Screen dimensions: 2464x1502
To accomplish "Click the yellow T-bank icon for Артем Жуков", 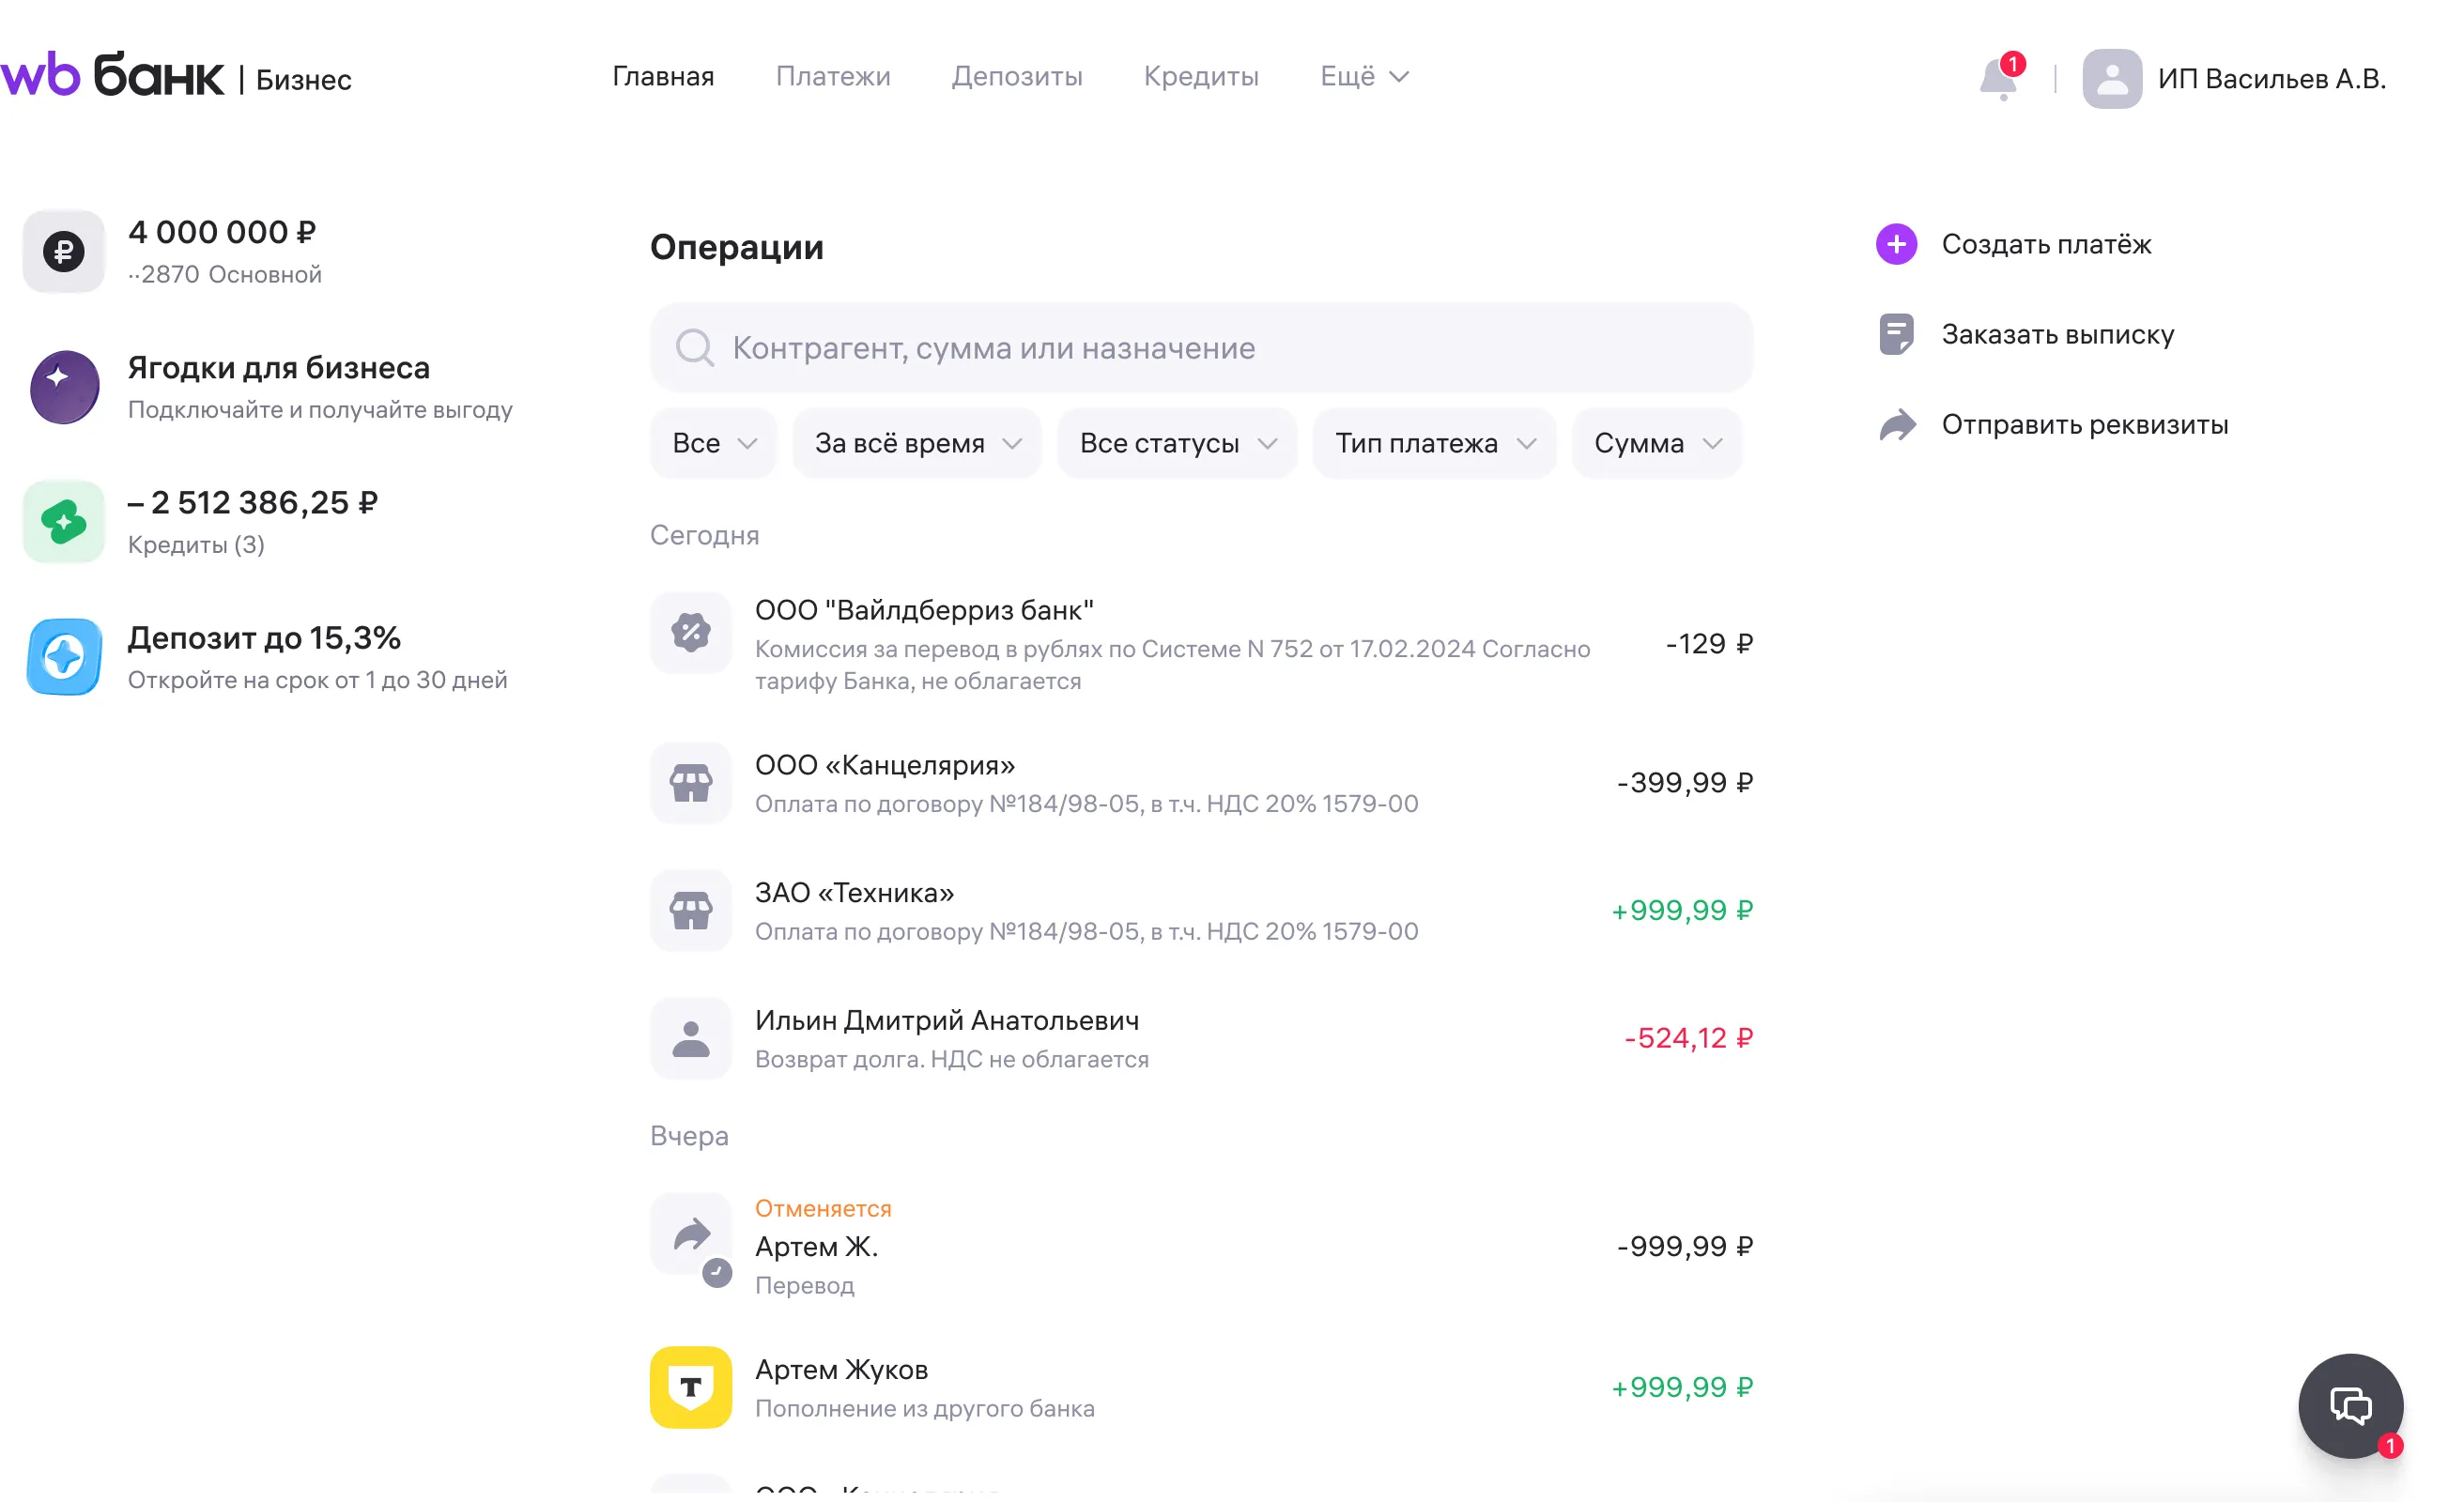I will click(691, 1387).
